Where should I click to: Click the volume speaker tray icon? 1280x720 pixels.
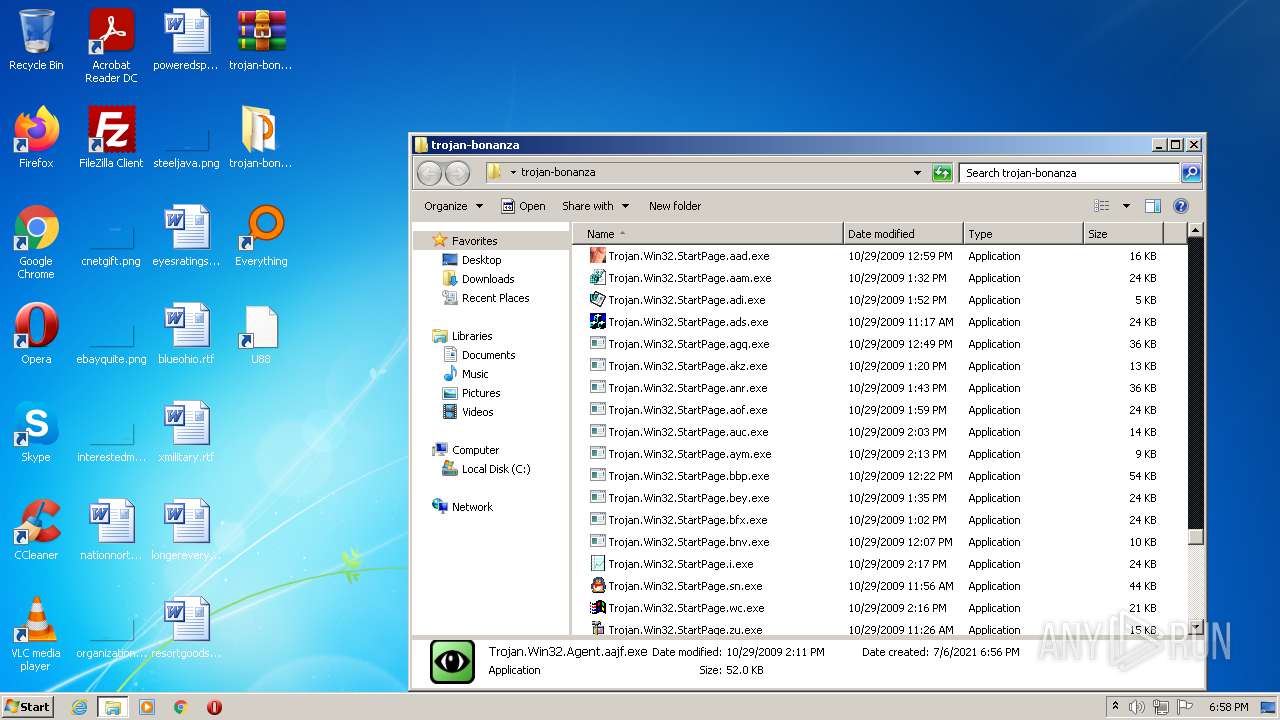(1136, 707)
